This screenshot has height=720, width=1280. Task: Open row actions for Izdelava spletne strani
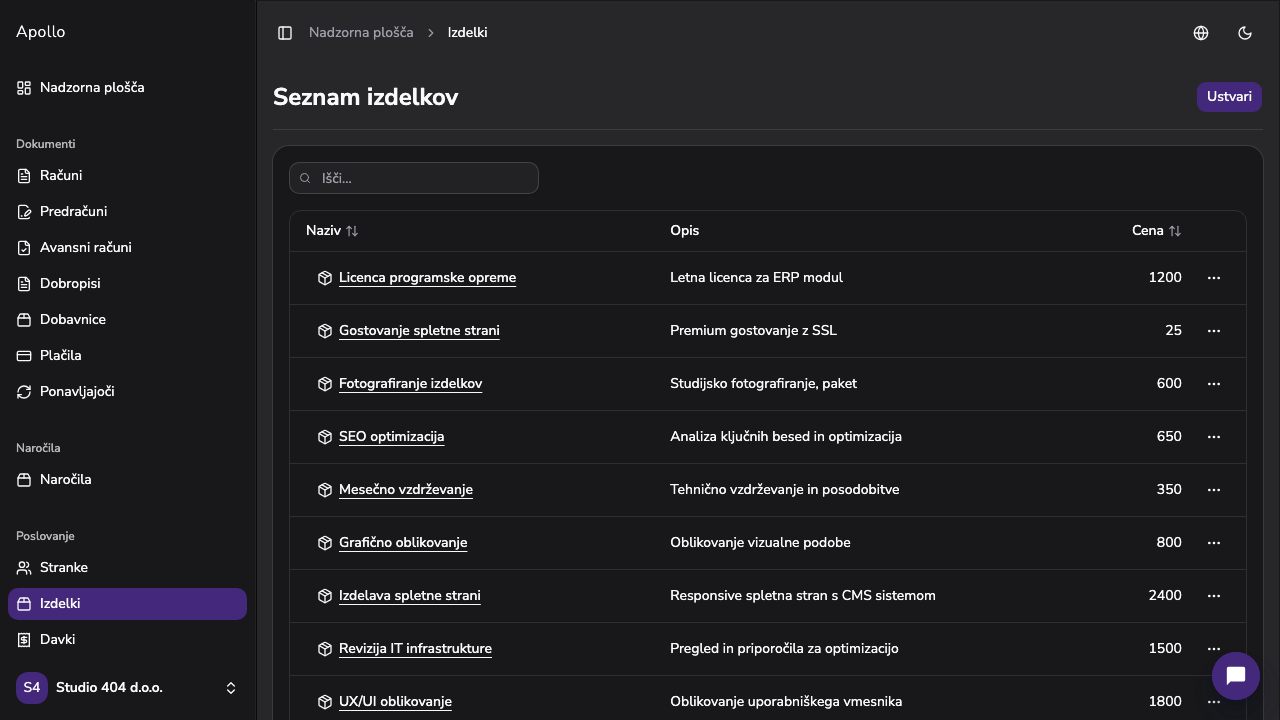1214,596
